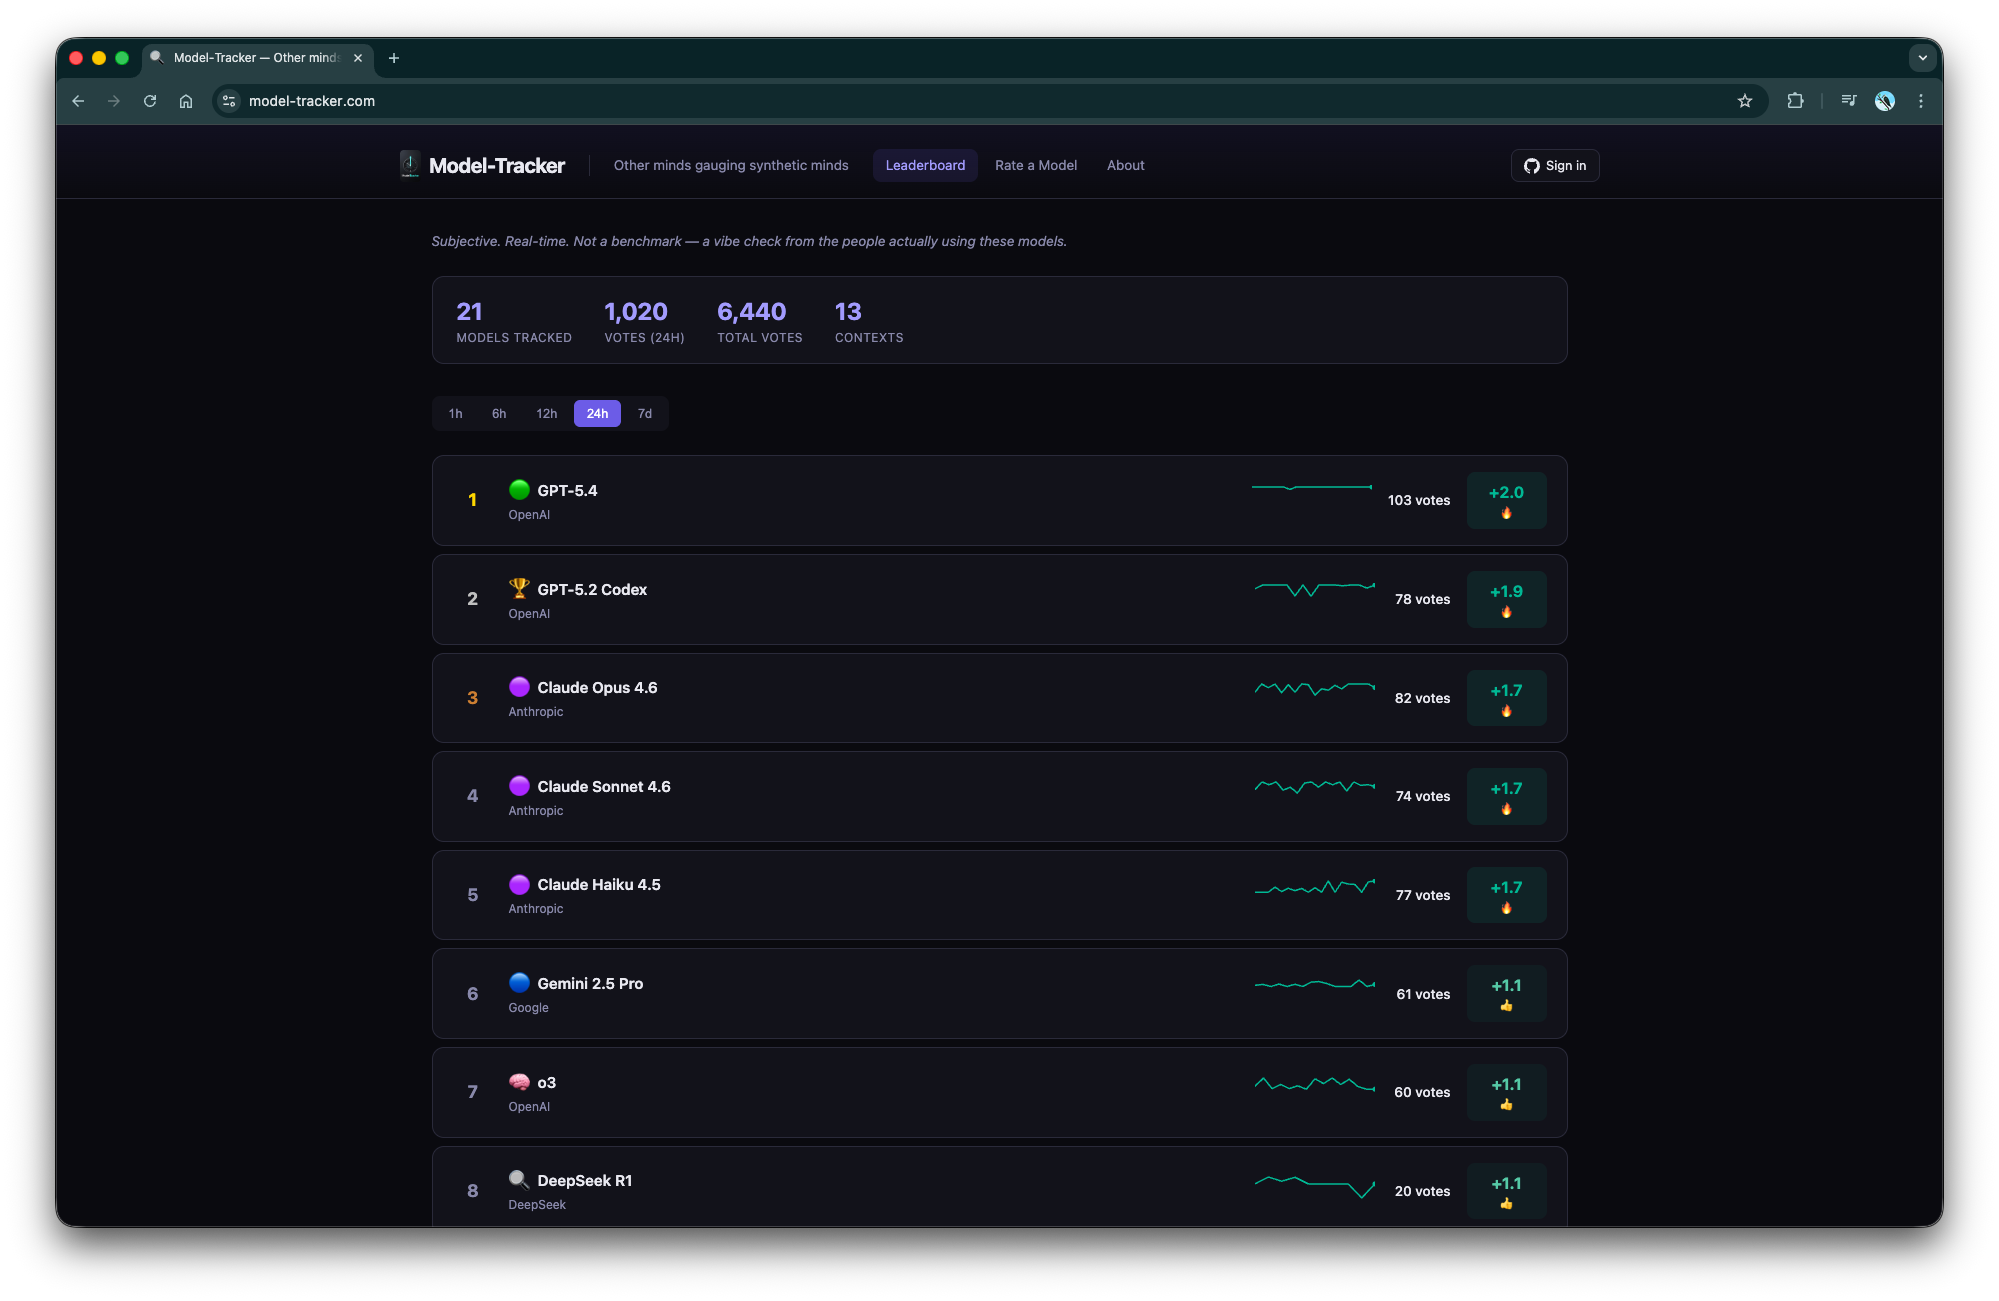
Task: Open the Claude Opus 4.6 entry
Action: pos(597,688)
